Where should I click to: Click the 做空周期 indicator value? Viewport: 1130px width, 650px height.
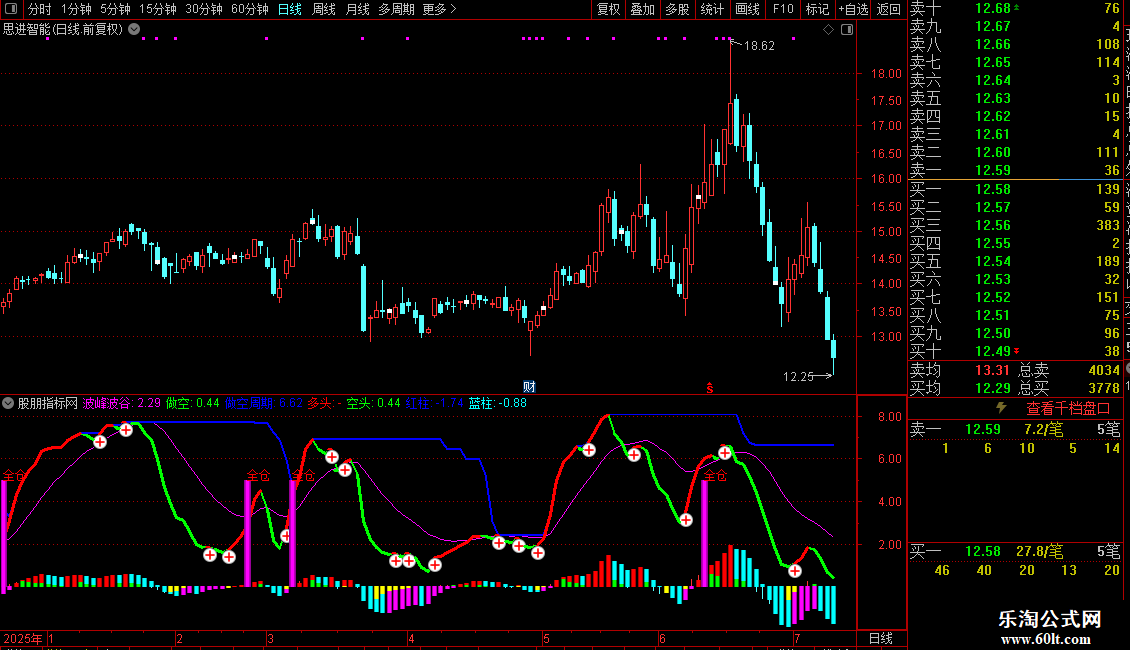pyautogui.click(x=264, y=403)
